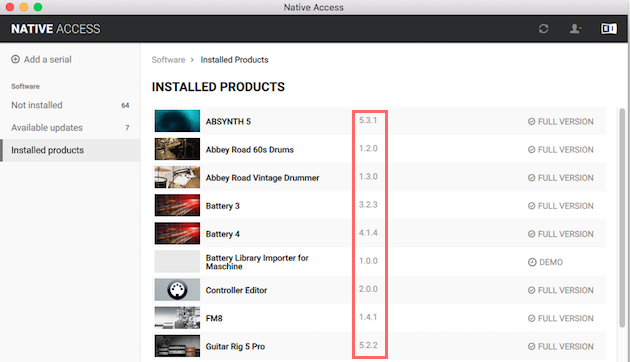Select Installed products in sidebar
Viewport: 630px width, 362px height.
(70, 150)
